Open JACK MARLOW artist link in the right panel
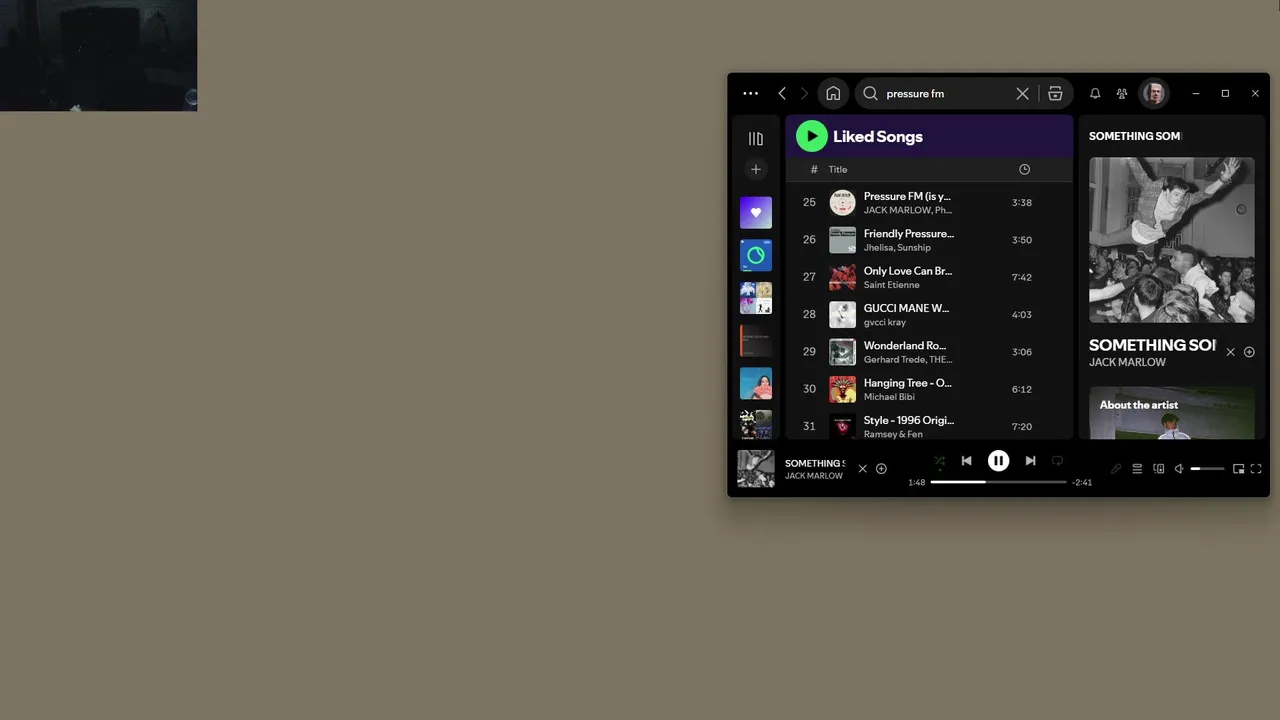This screenshot has height=720, width=1280. pyautogui.click(x=1127, y=362)
